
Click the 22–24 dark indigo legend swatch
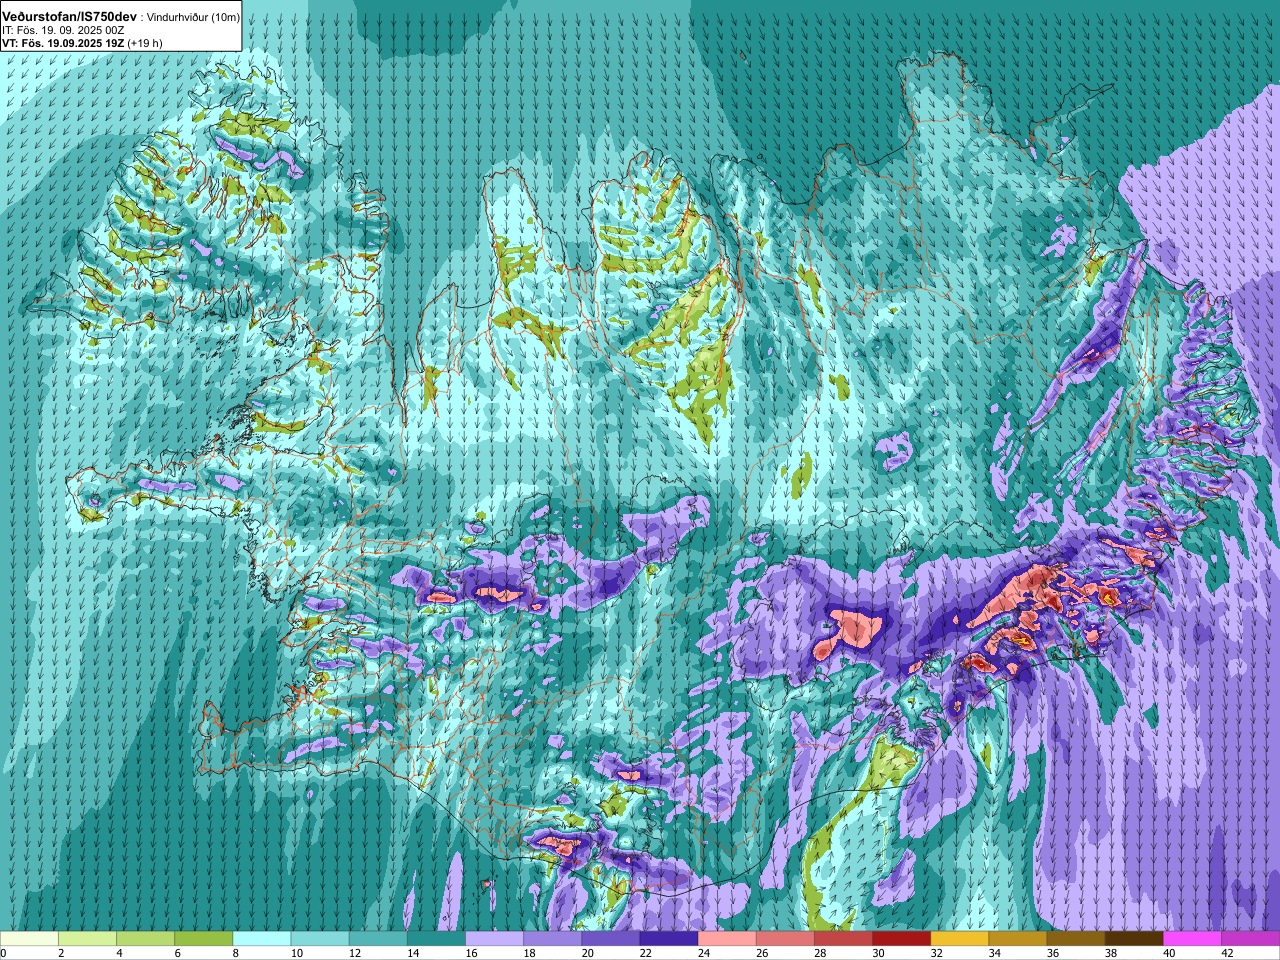[668, 939]
